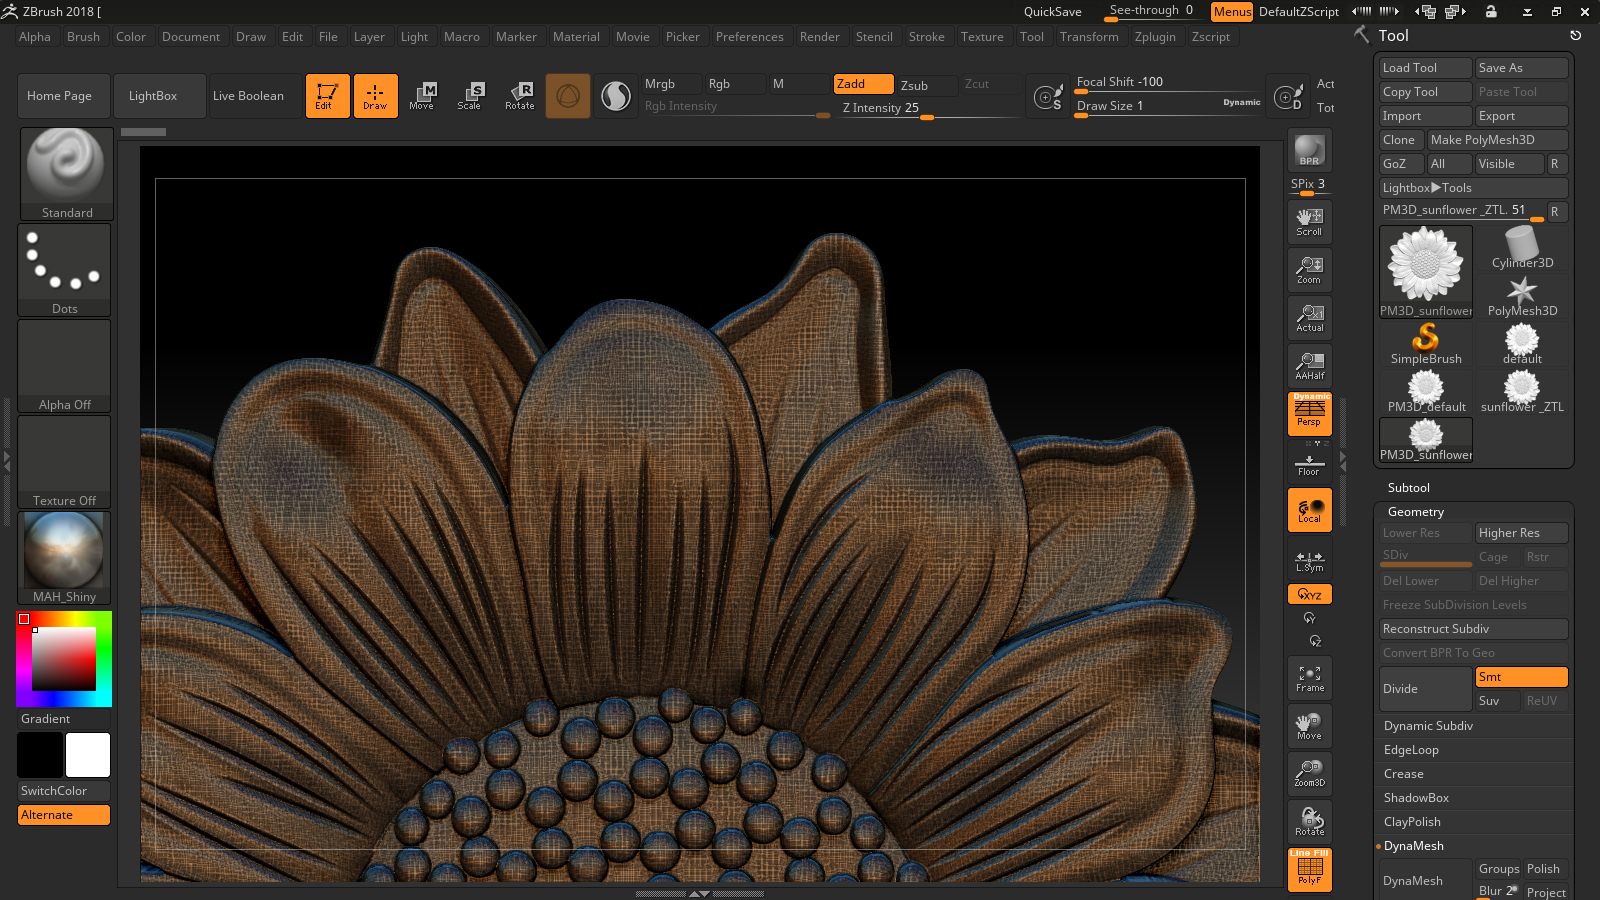Click Reconstruct Subdiv
Screen dimensions: 1600x900
tap(1474, 629)
